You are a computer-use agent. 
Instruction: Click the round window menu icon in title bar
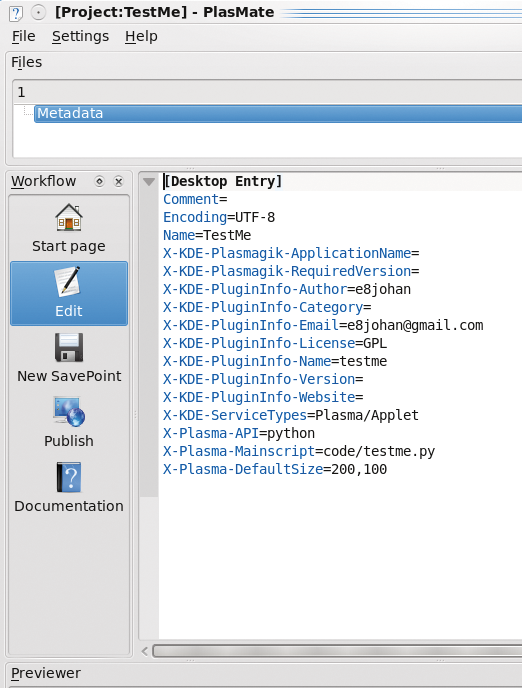tap(39, 13)
